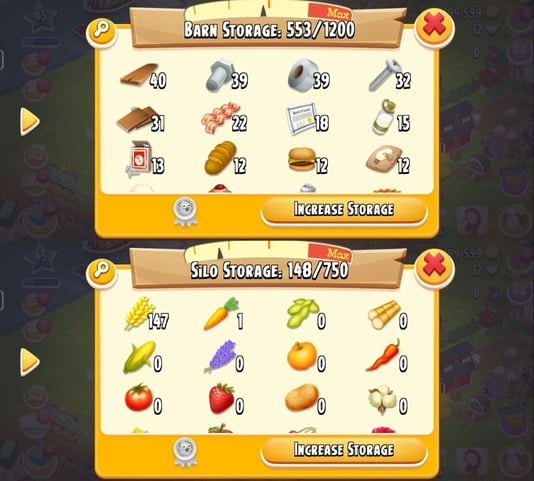Image resolution: width=534 pixels, height=481 pixels.
Task: Select the red chili pepper in silo
Action: tap(388, 355)
